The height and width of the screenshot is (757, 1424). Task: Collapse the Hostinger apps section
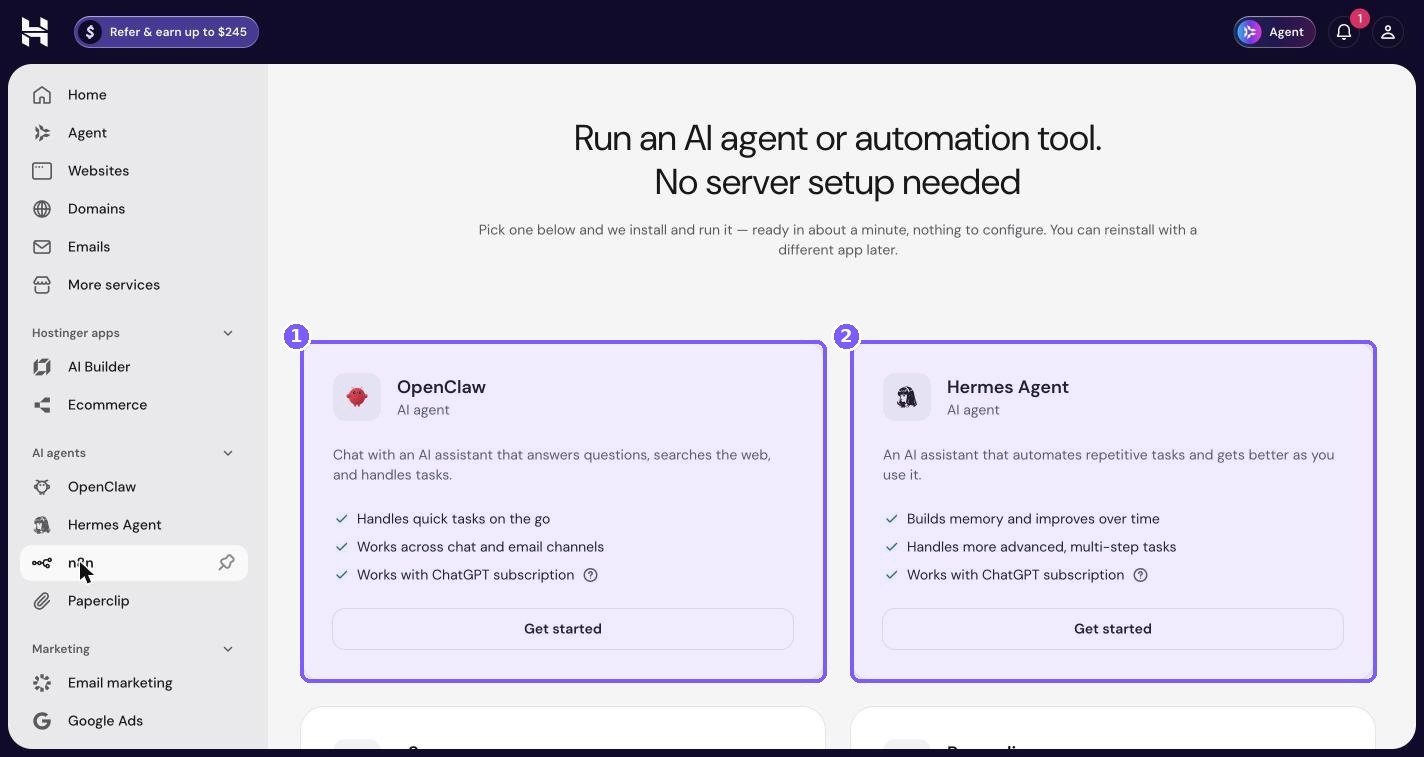[228, 333]
